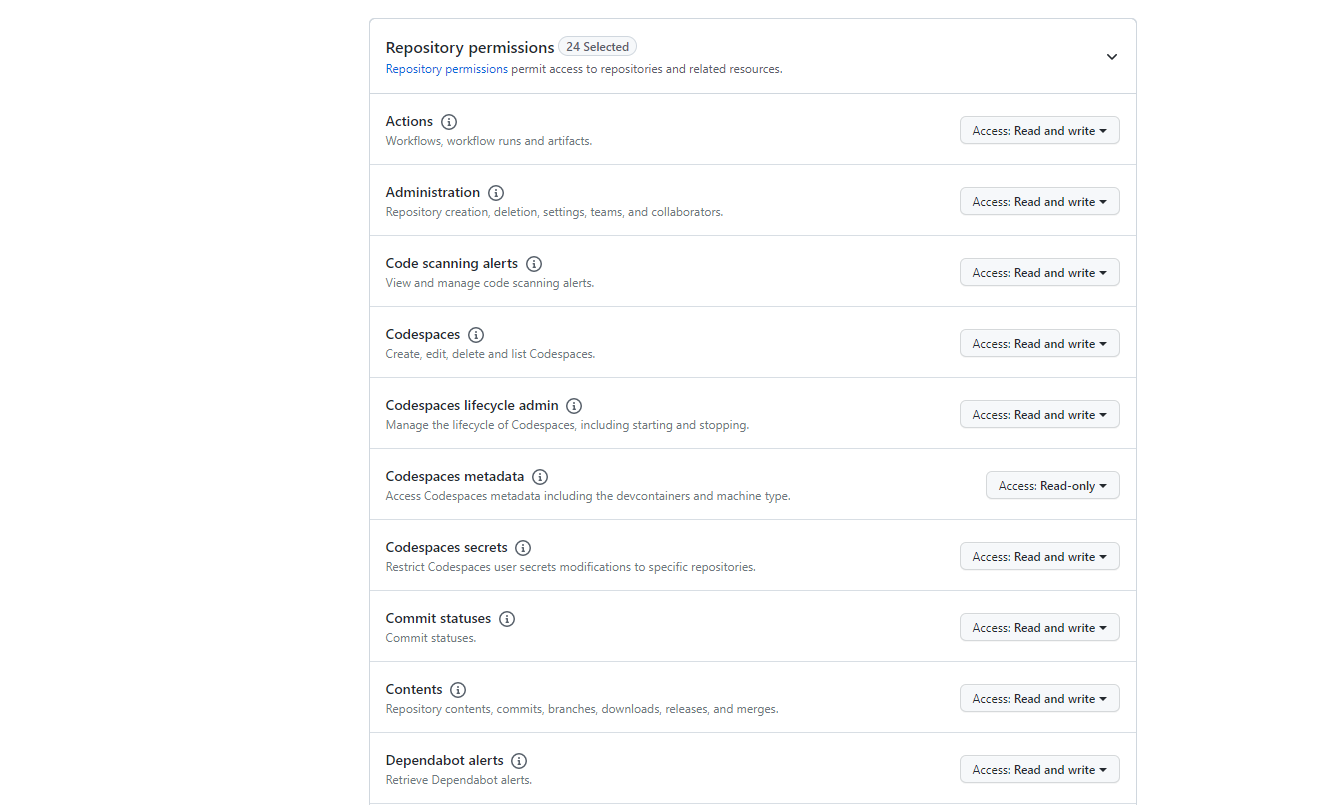The height and width of the screenshot is (805, 1325).
Task: Click the Repository permissions heading
Action: (x=470, y=47)
